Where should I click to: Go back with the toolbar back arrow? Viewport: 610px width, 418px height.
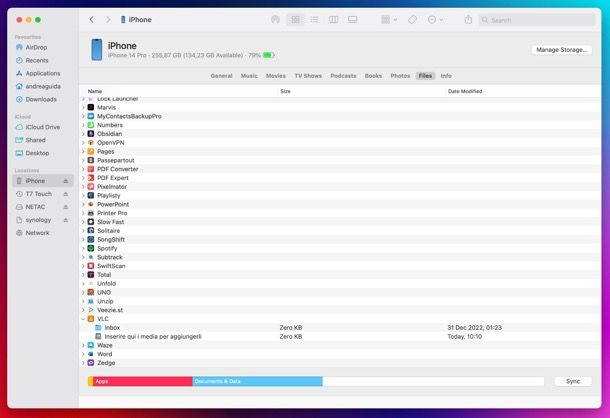(x=91, y=19)
